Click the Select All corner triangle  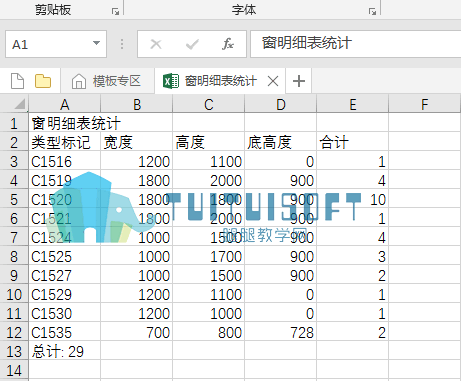point(19,104)
